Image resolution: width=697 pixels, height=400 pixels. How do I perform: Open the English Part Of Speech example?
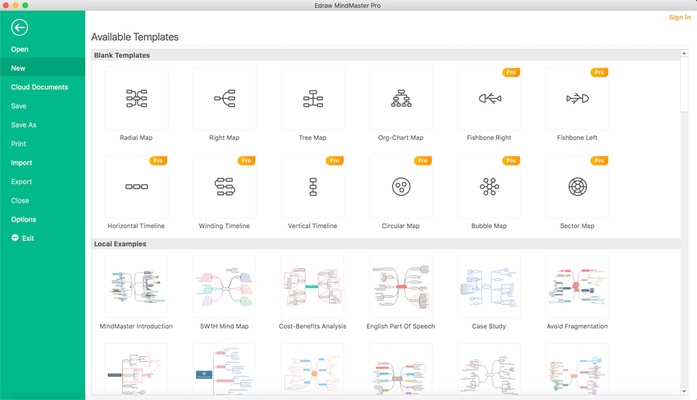[x=401, y=287]
